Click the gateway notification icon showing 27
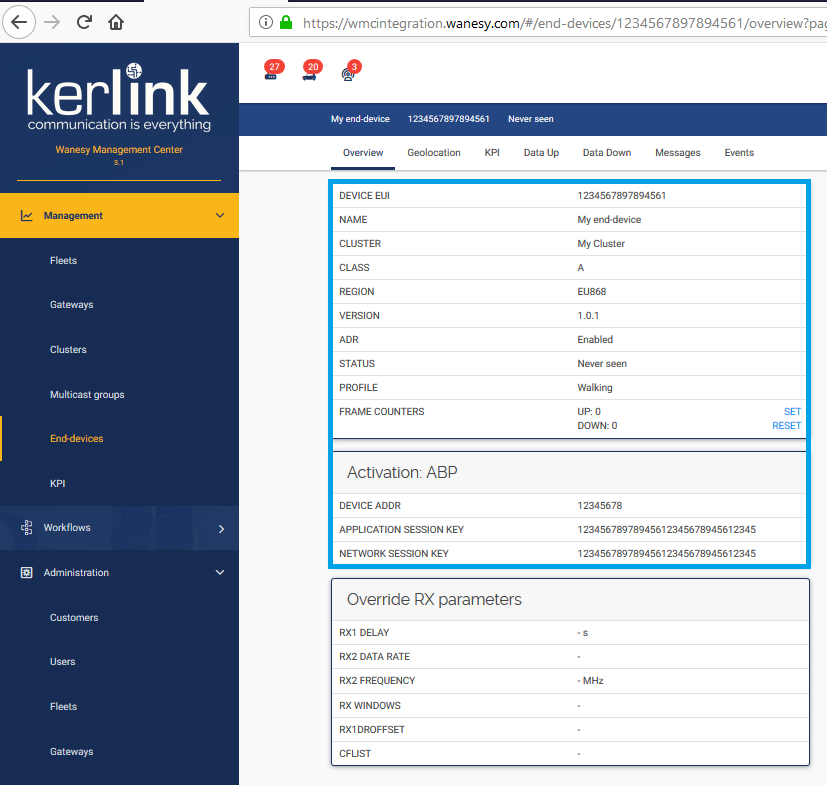This screenshot has width=827, height=785. (271, 72)
